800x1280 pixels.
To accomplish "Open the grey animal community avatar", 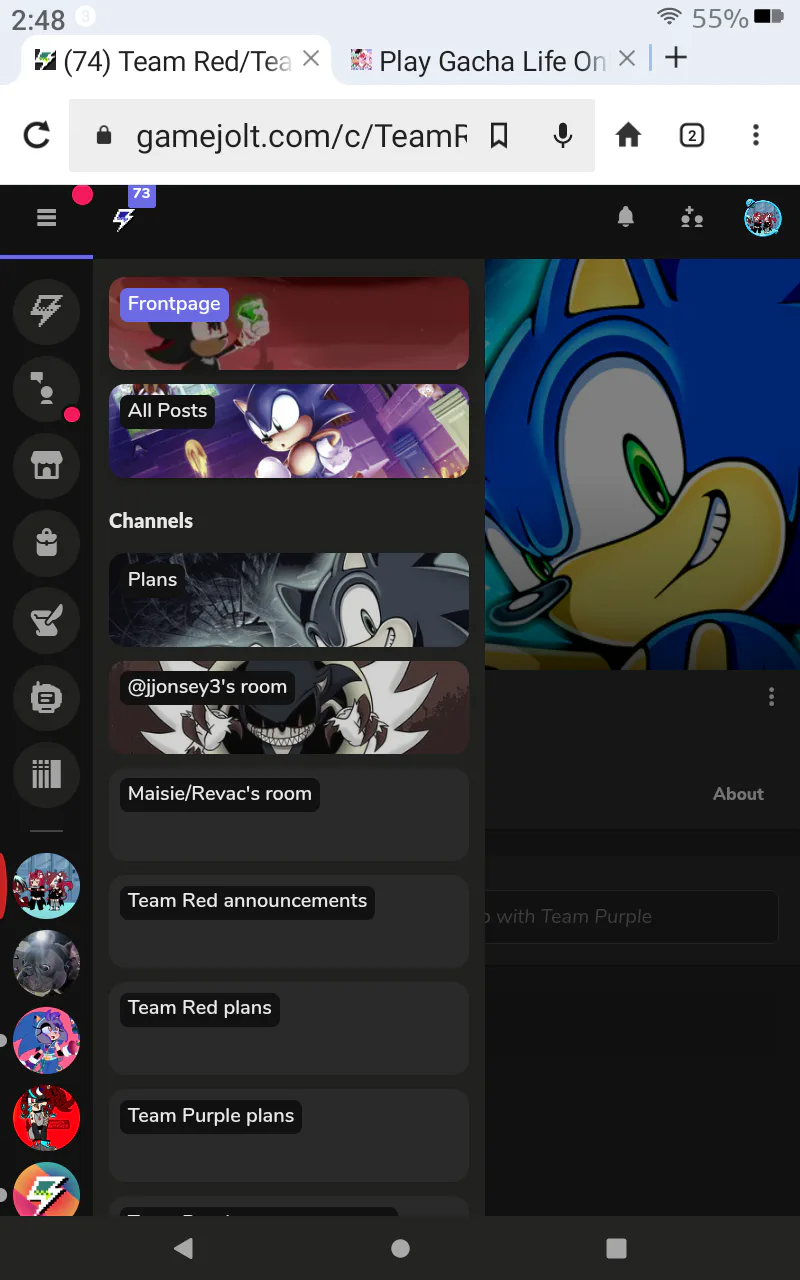I will pyautogui.click(x=46, y=963).
